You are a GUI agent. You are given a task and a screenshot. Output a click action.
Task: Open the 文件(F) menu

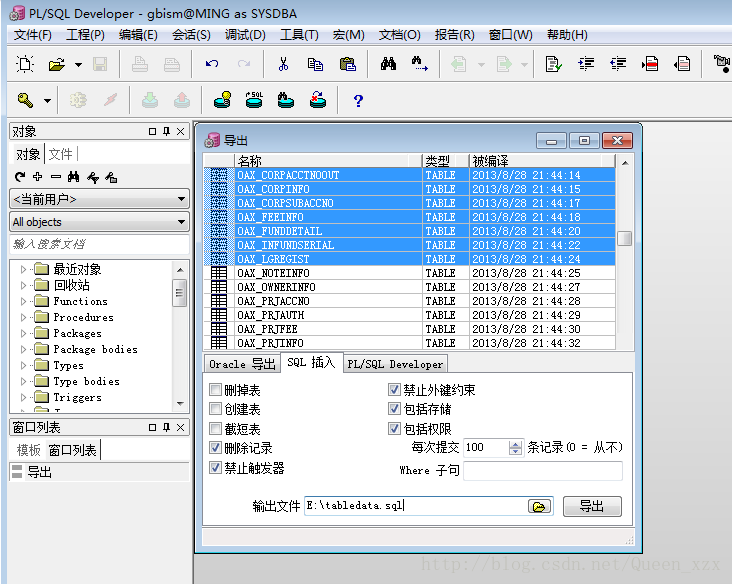point(32,35)
